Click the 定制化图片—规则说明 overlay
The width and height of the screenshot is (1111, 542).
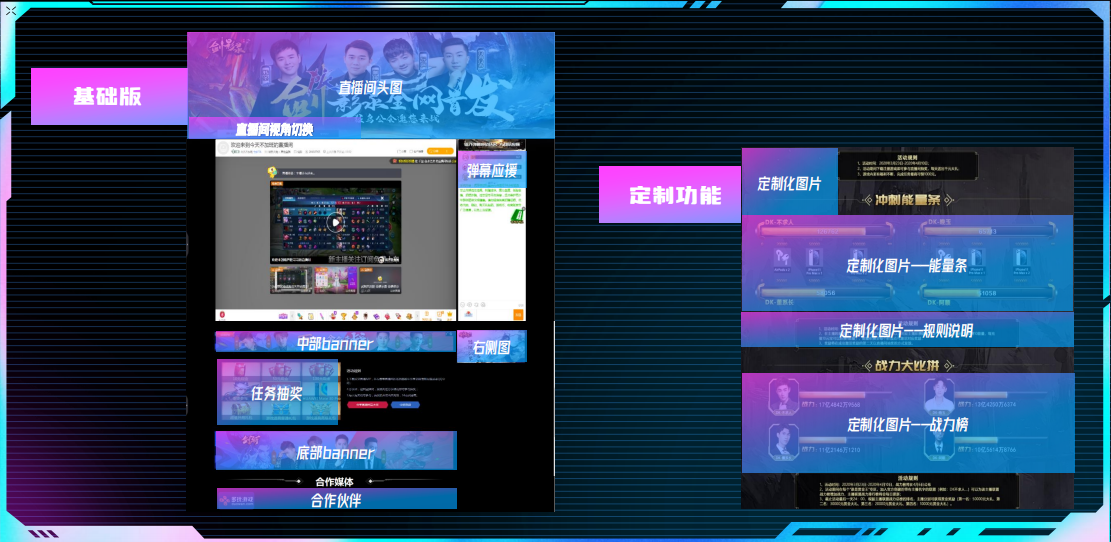coord(906,330)
